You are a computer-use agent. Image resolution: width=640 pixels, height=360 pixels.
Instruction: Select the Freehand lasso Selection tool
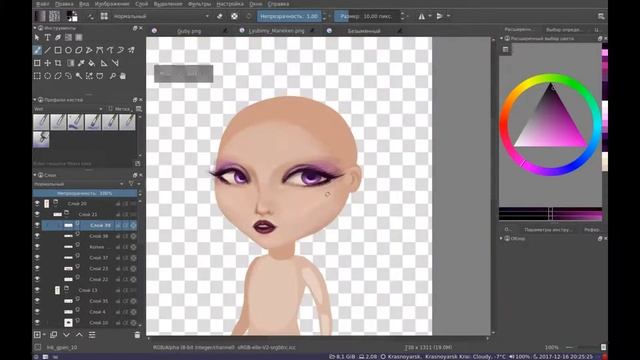tap(69, 76)
